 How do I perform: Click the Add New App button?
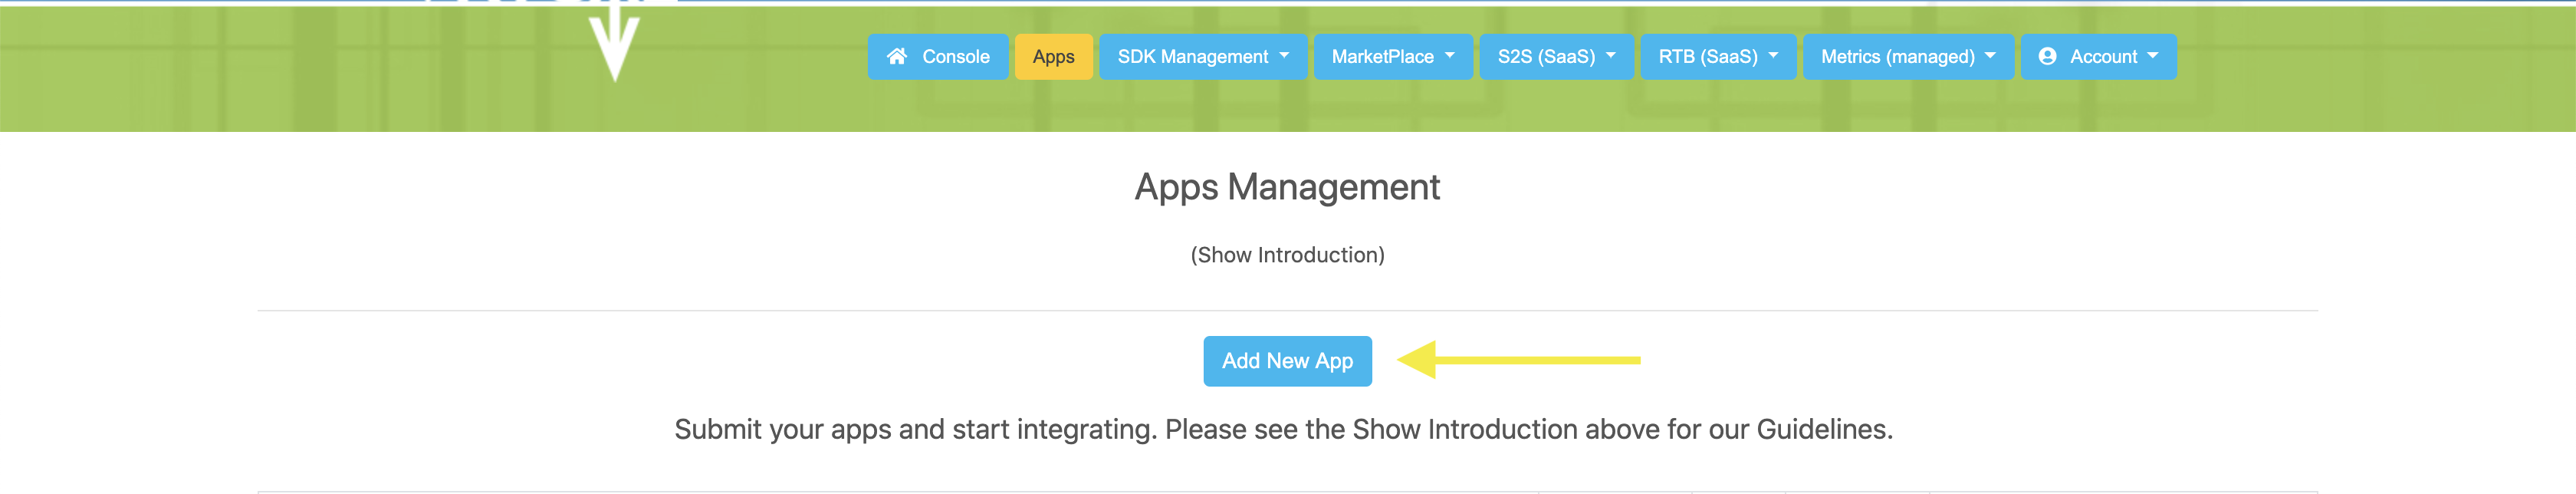pyautogui.click(x=1287, y=361)
